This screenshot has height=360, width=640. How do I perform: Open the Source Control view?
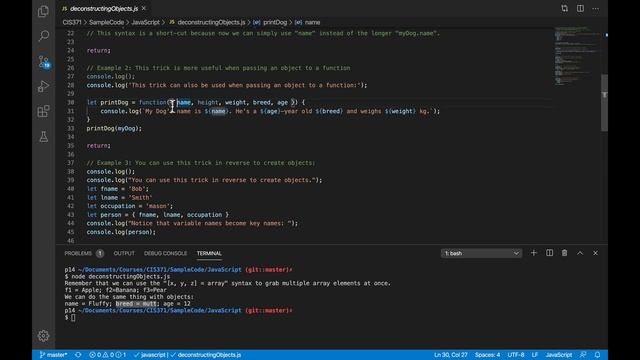(44, 62)
